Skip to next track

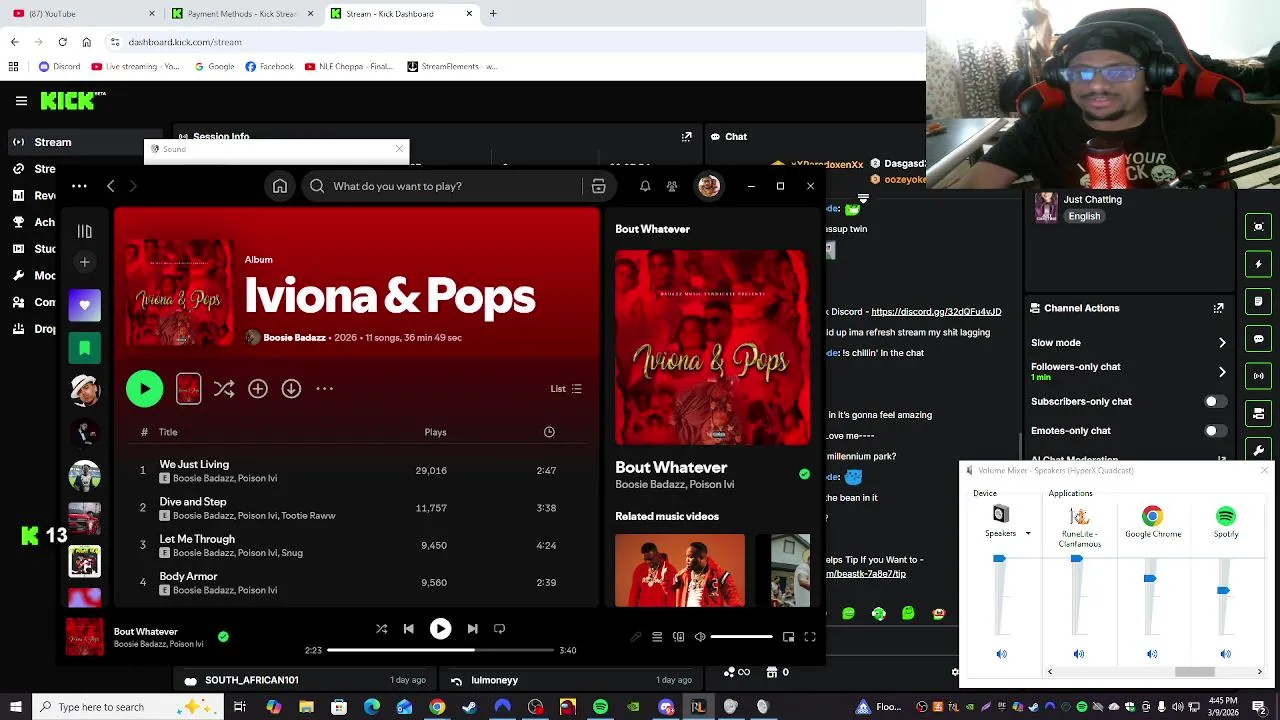pyautogui.click(x=472, y=629)
